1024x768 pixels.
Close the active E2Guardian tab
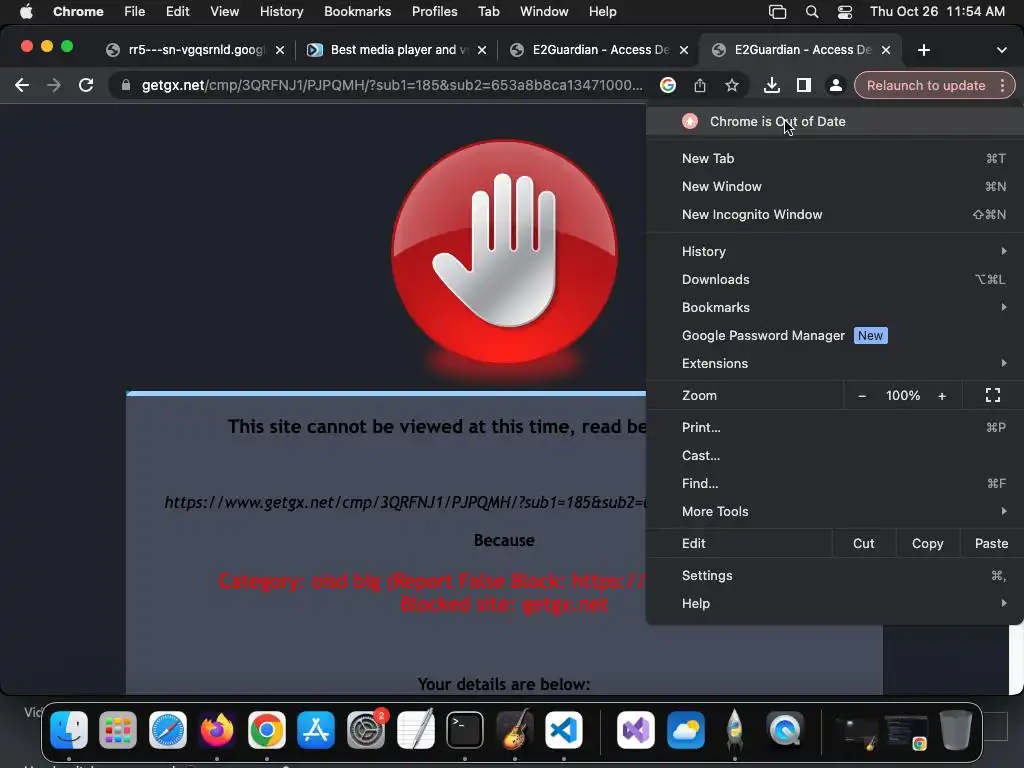886,50
